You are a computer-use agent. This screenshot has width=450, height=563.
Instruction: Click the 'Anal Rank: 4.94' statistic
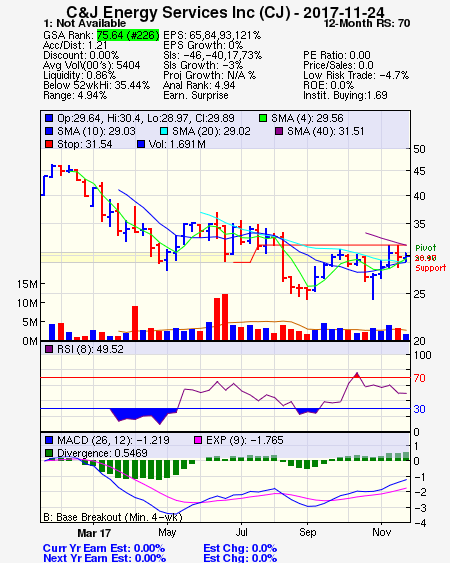click(x=199, y=85)
